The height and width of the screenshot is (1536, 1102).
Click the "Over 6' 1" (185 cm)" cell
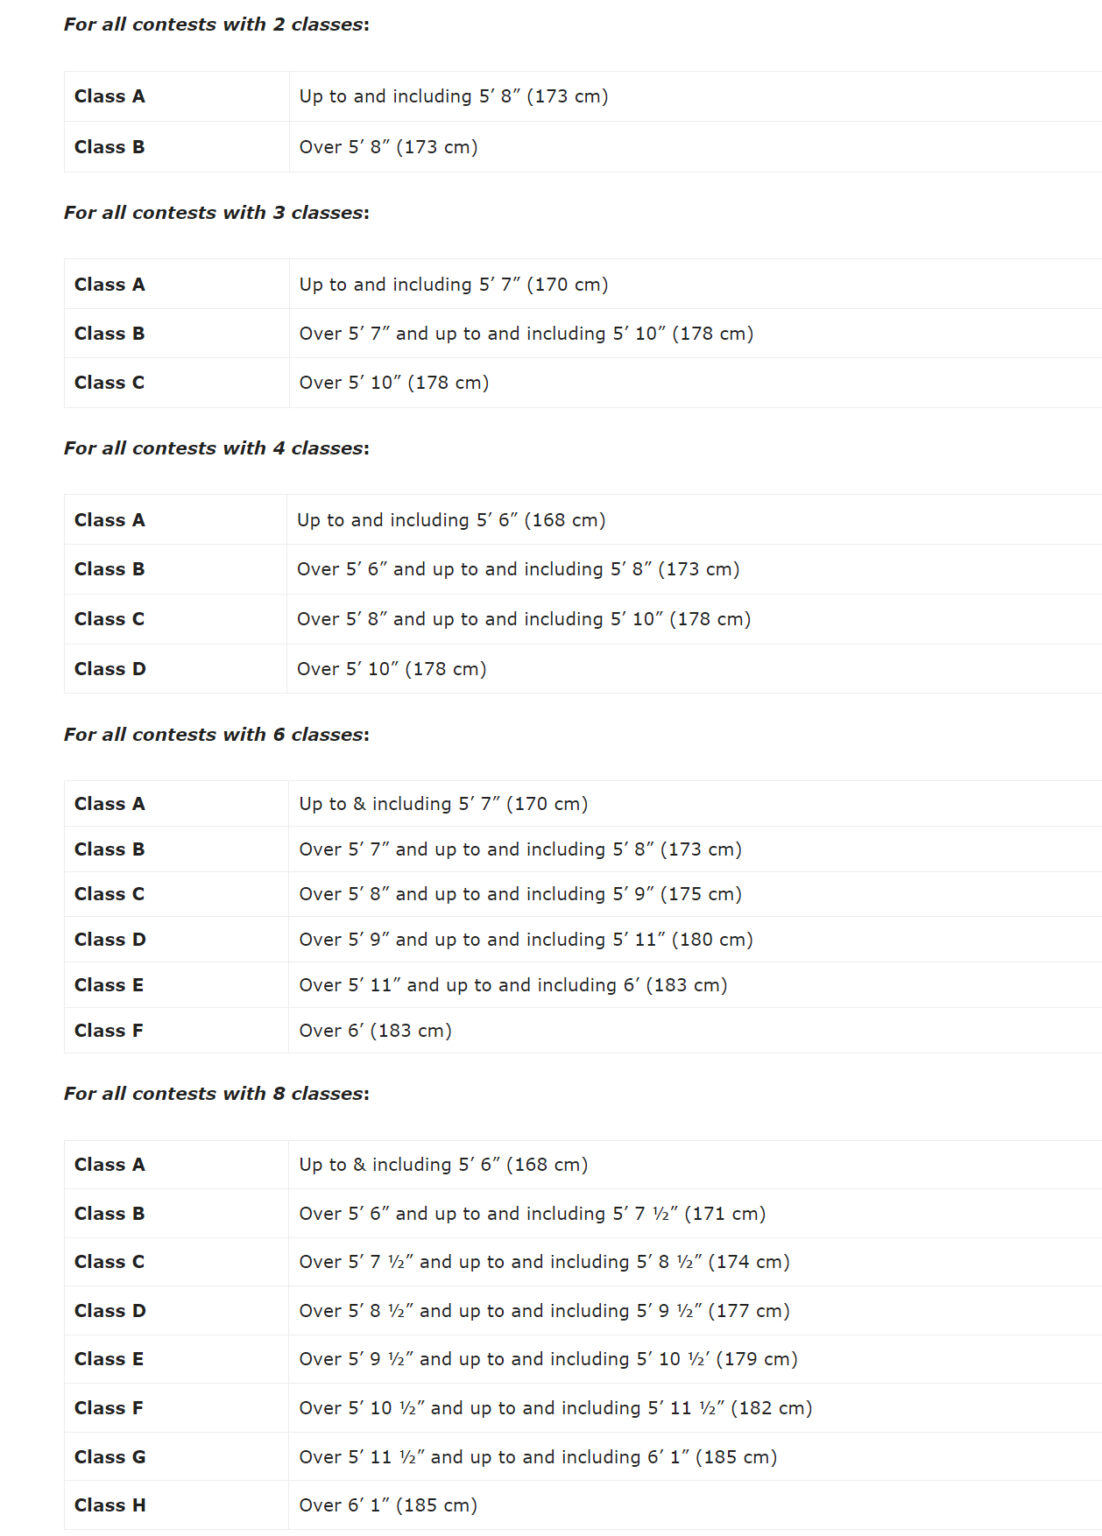click(388, 1506)
